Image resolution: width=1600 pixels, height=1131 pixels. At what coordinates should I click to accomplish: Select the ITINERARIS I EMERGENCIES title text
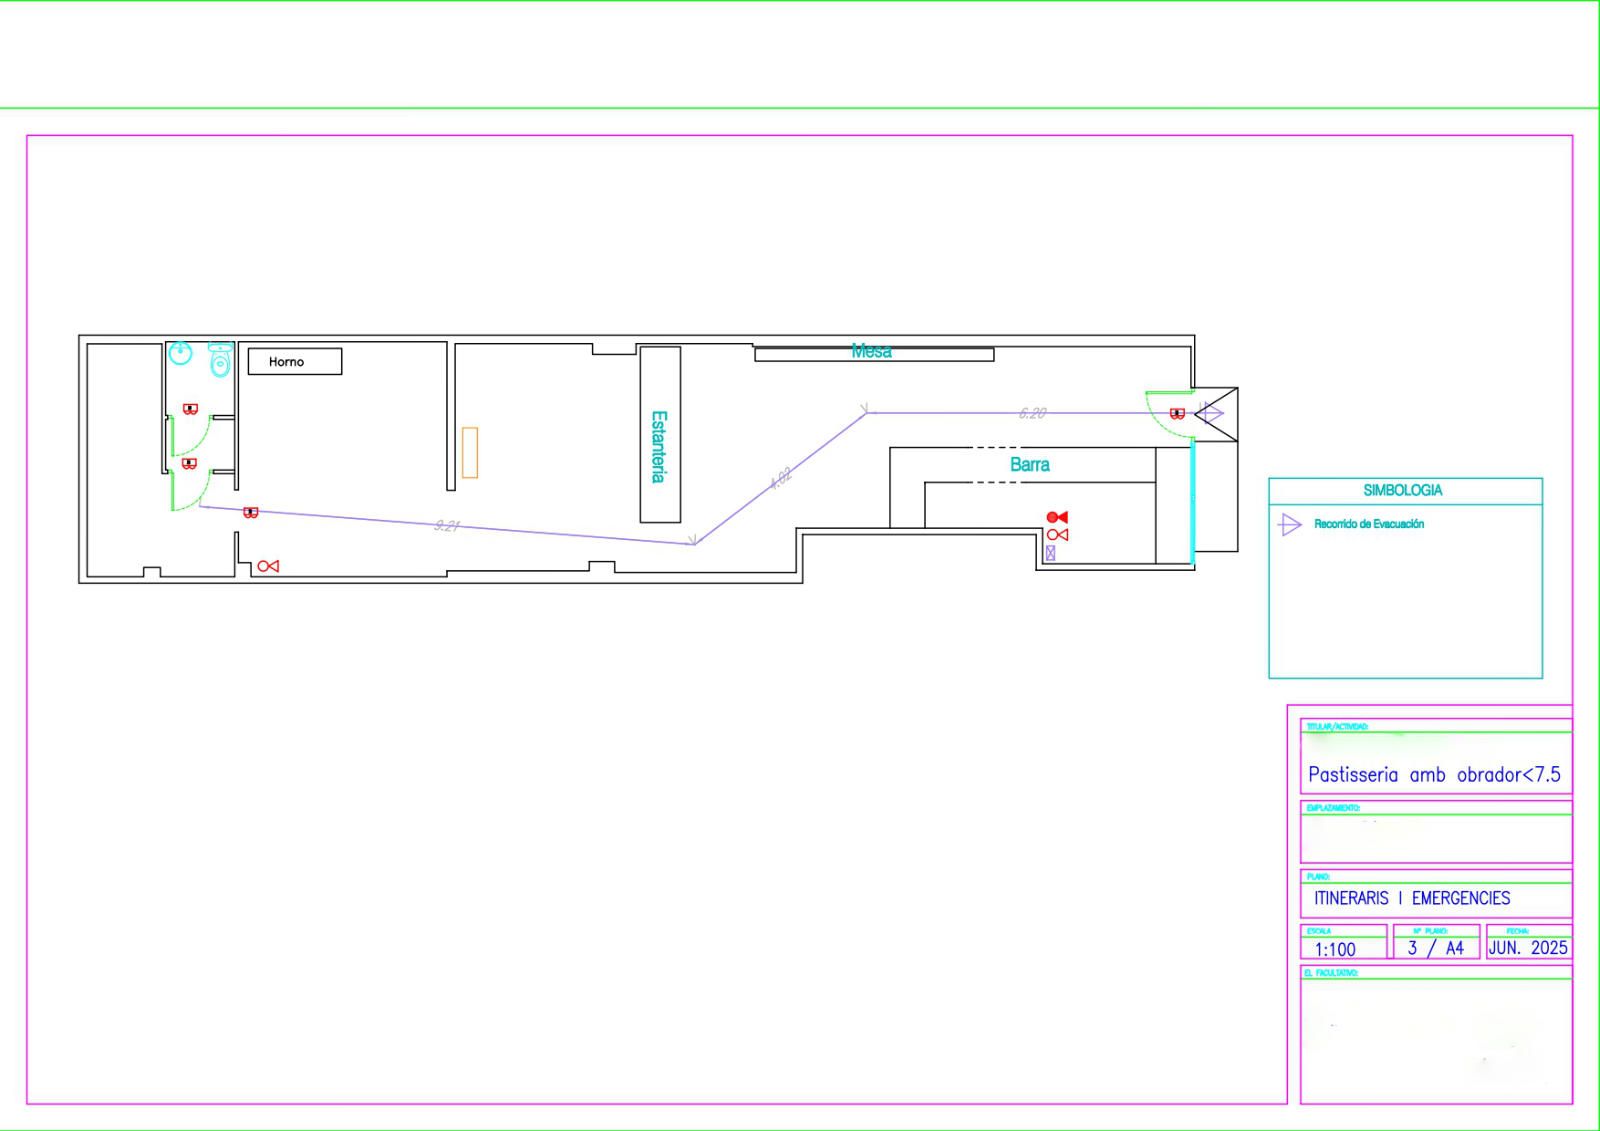click(x=1412, y=898)
